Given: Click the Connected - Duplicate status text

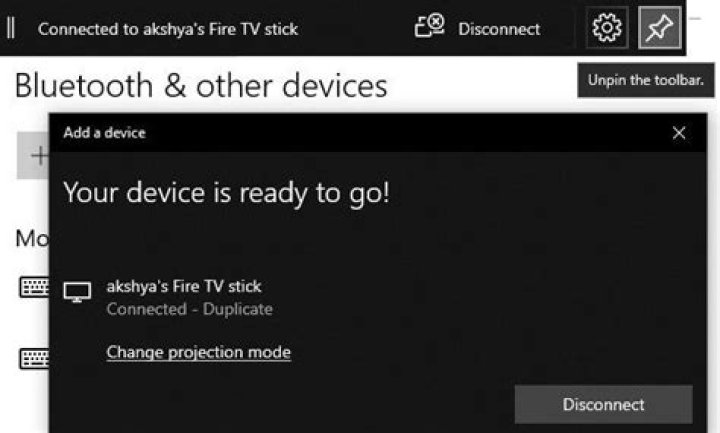Looking at the screenshot, I should 189,309.
